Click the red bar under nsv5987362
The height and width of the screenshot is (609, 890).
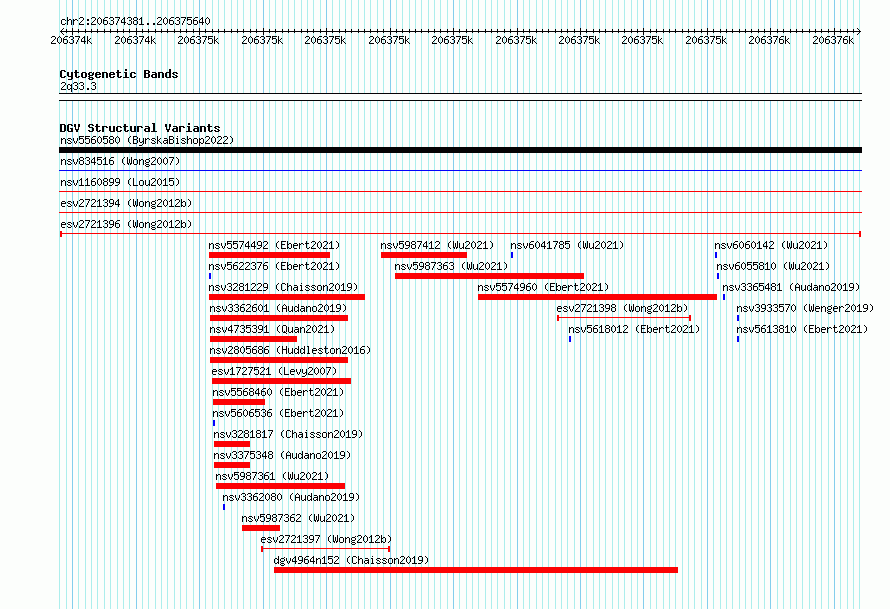pos(261,528)
